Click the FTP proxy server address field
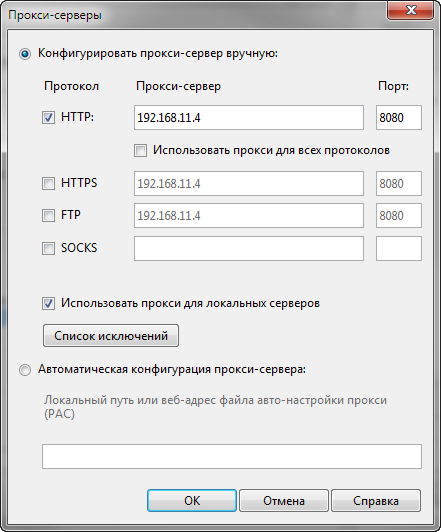 (x=249, y=215)
